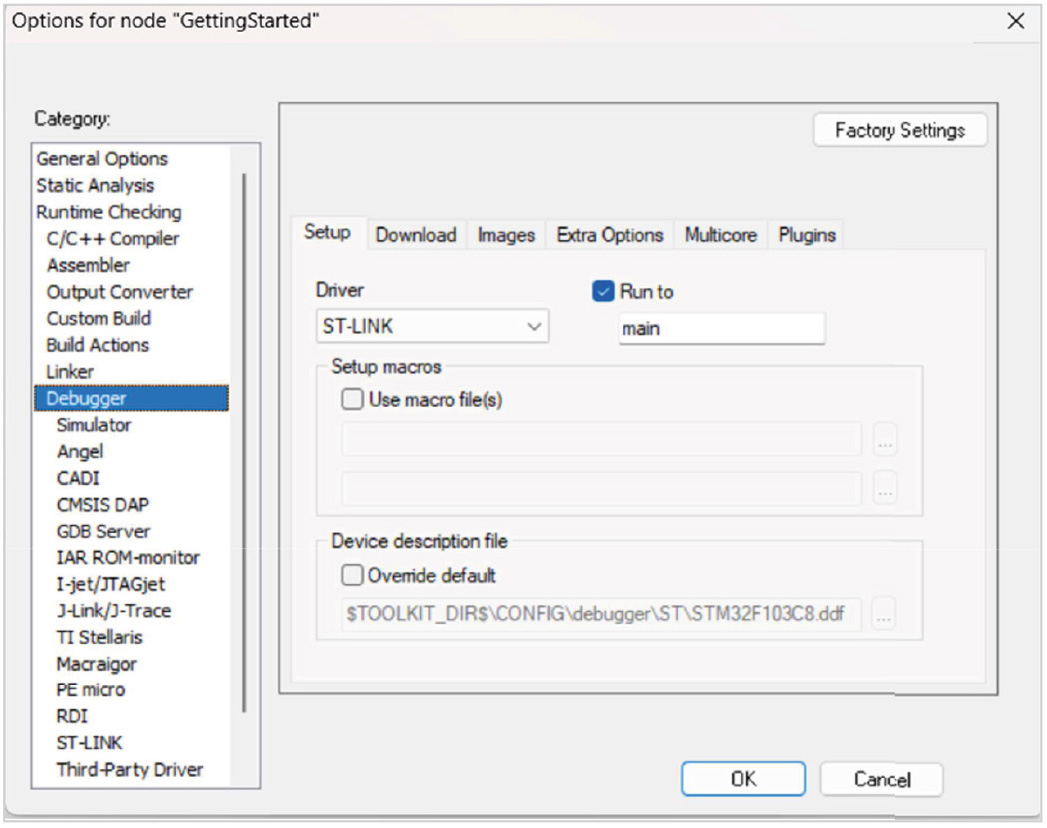This screenshot has width=1047, height=828.
Task: Browse for device description file
Action: 883,614
